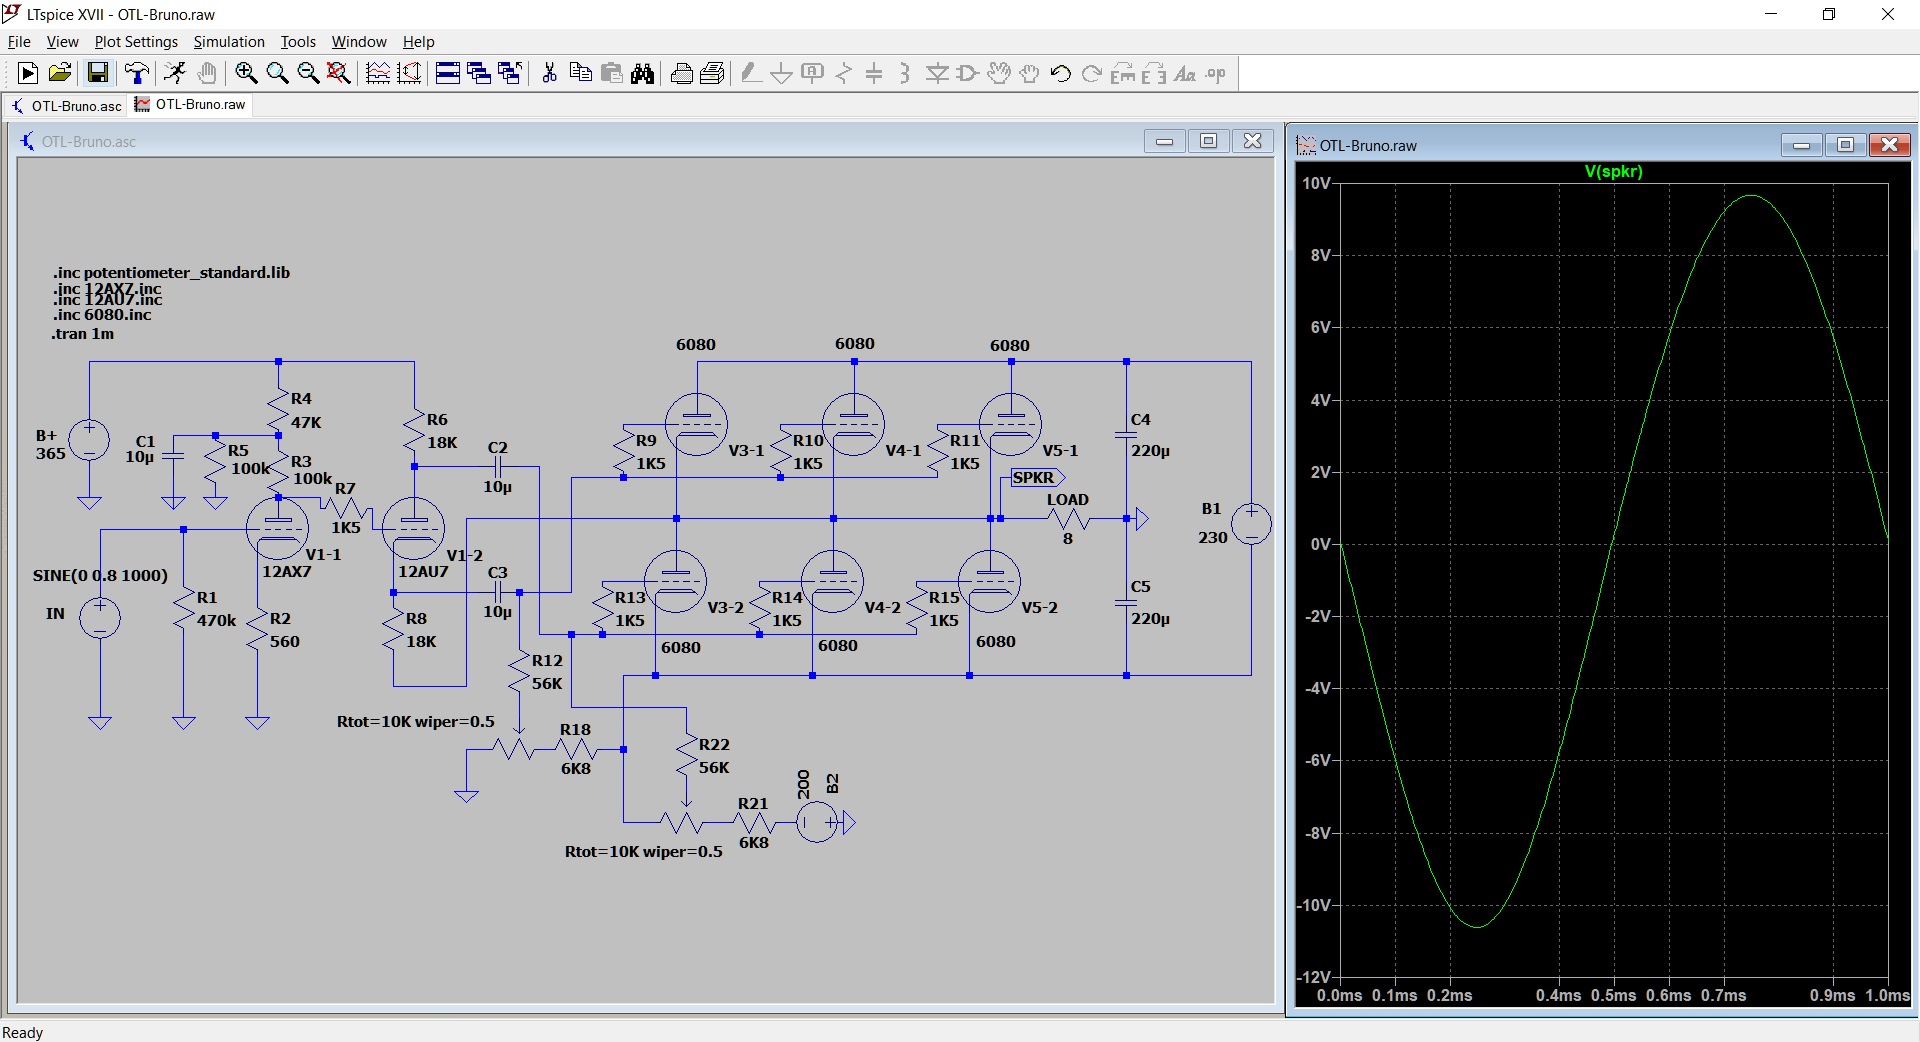Open the Control Panel hammer icon
The height and width of the screenshot is (1042, 1920).
[136, 73]
